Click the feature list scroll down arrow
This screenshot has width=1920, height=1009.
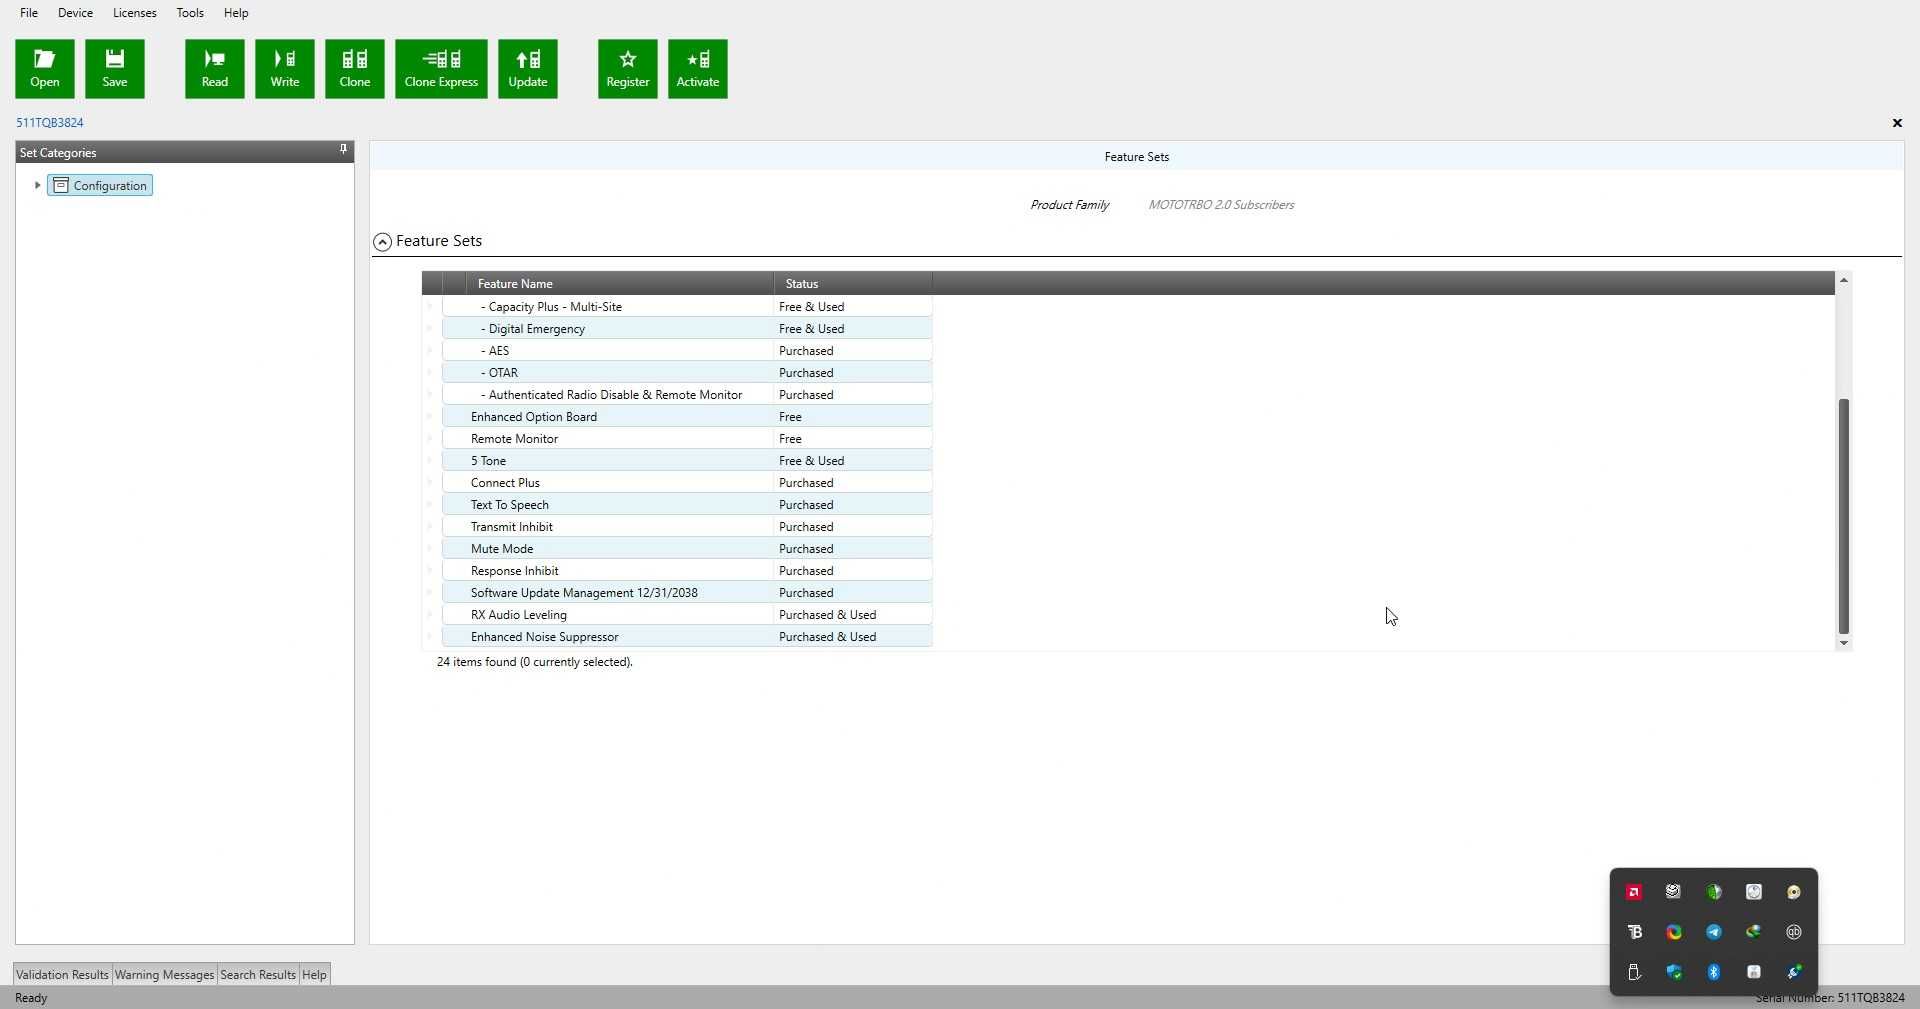click(1844, 643)
